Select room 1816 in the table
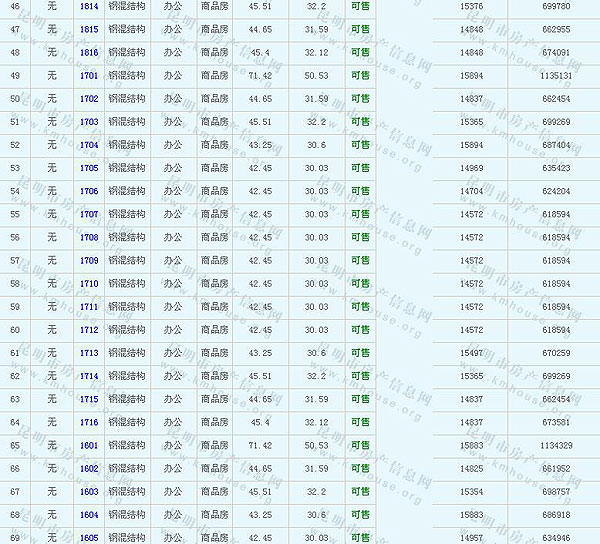The height and width of the screenshot is (544, 600). tap(89, 52)
